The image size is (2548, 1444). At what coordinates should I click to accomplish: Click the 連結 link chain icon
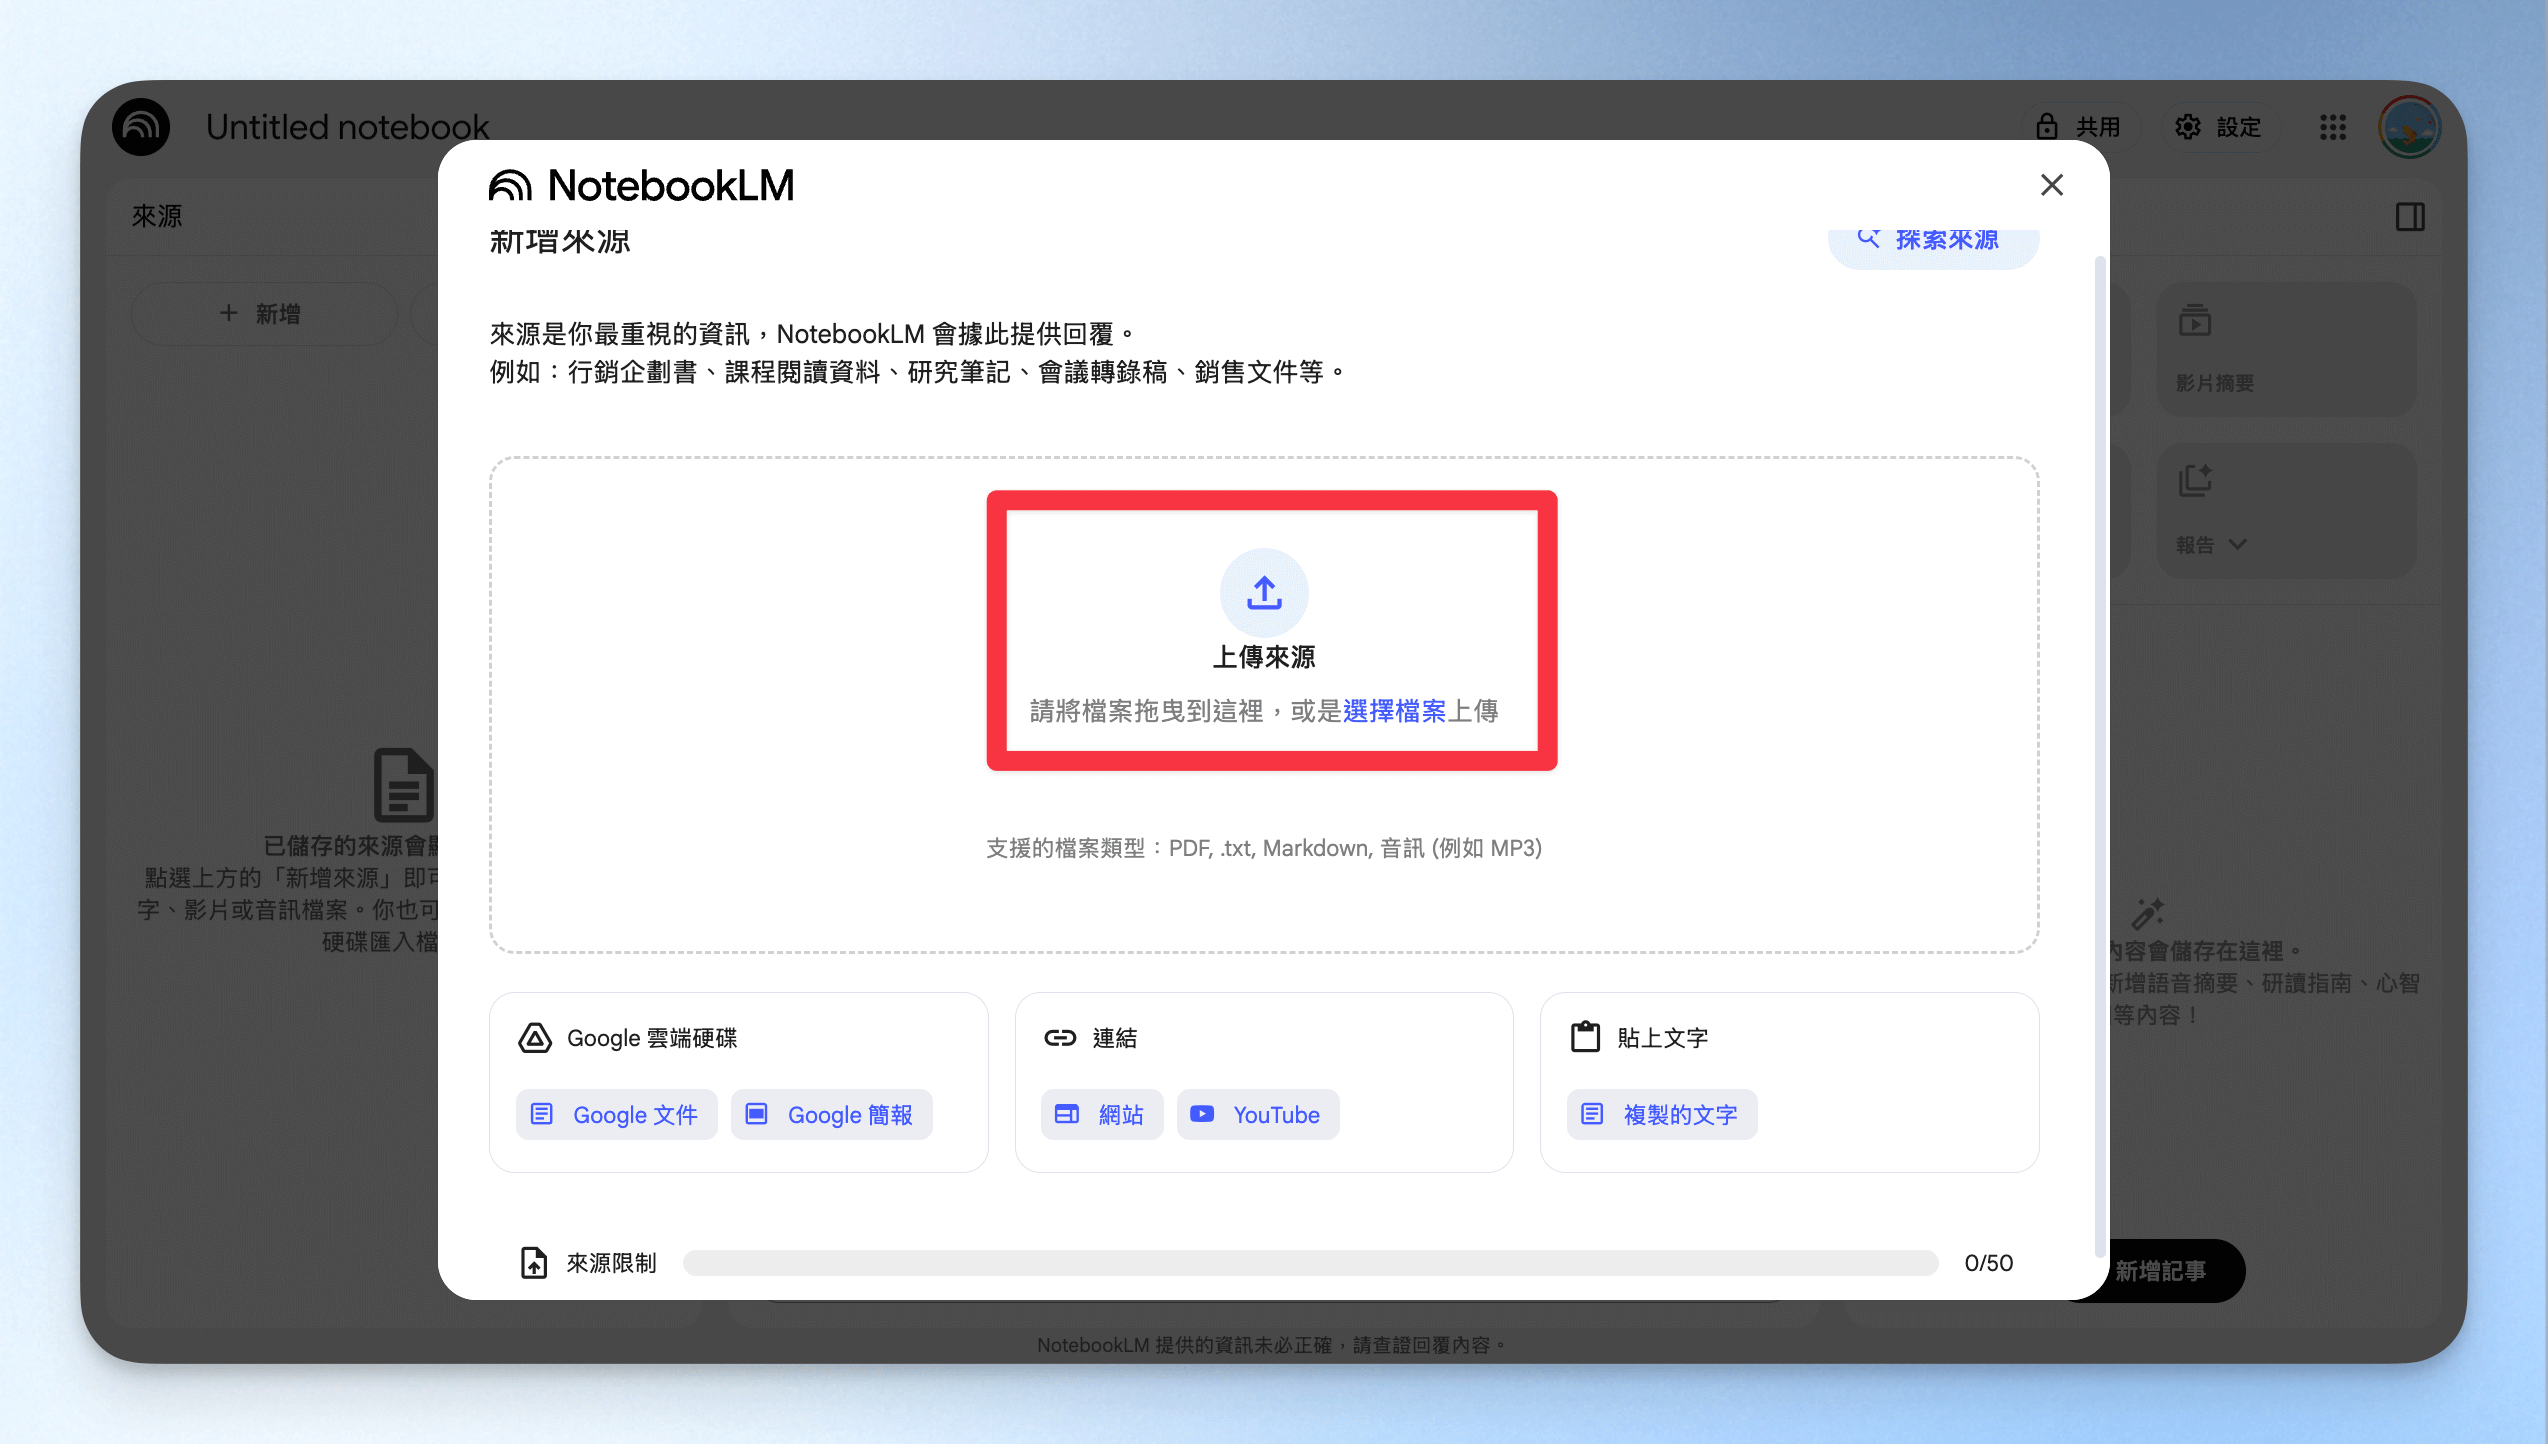(1060, 1038)
